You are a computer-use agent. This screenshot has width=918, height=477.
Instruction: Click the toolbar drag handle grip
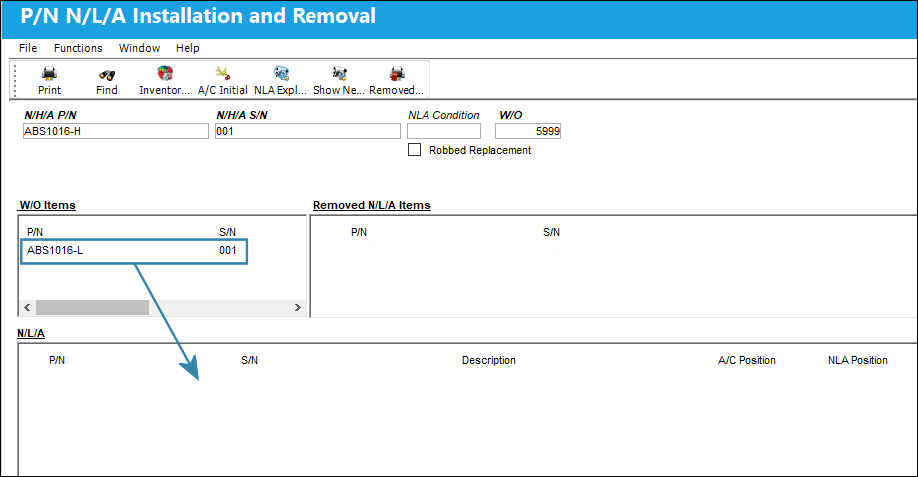tap(15, 80)
